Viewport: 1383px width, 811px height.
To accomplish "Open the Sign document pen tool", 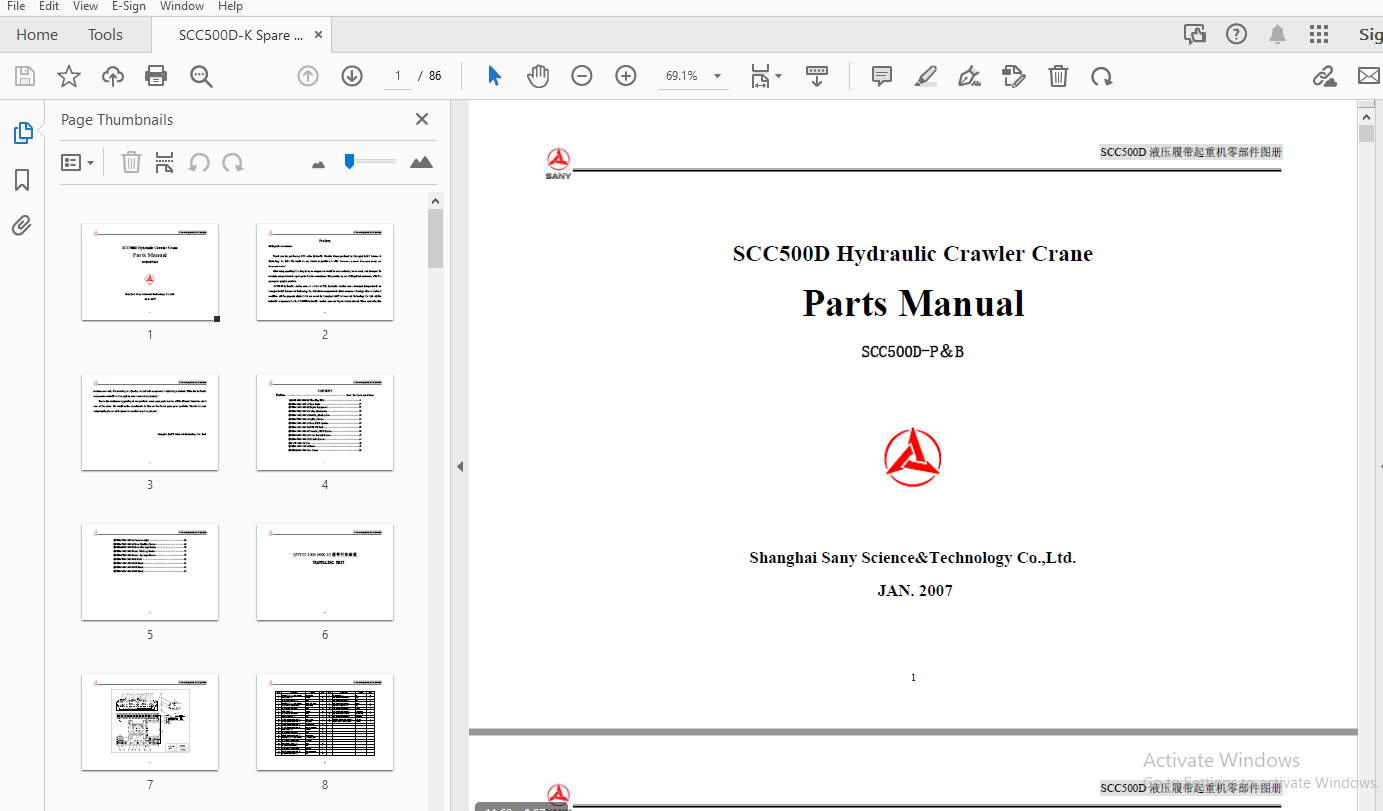I will [969, 76].
